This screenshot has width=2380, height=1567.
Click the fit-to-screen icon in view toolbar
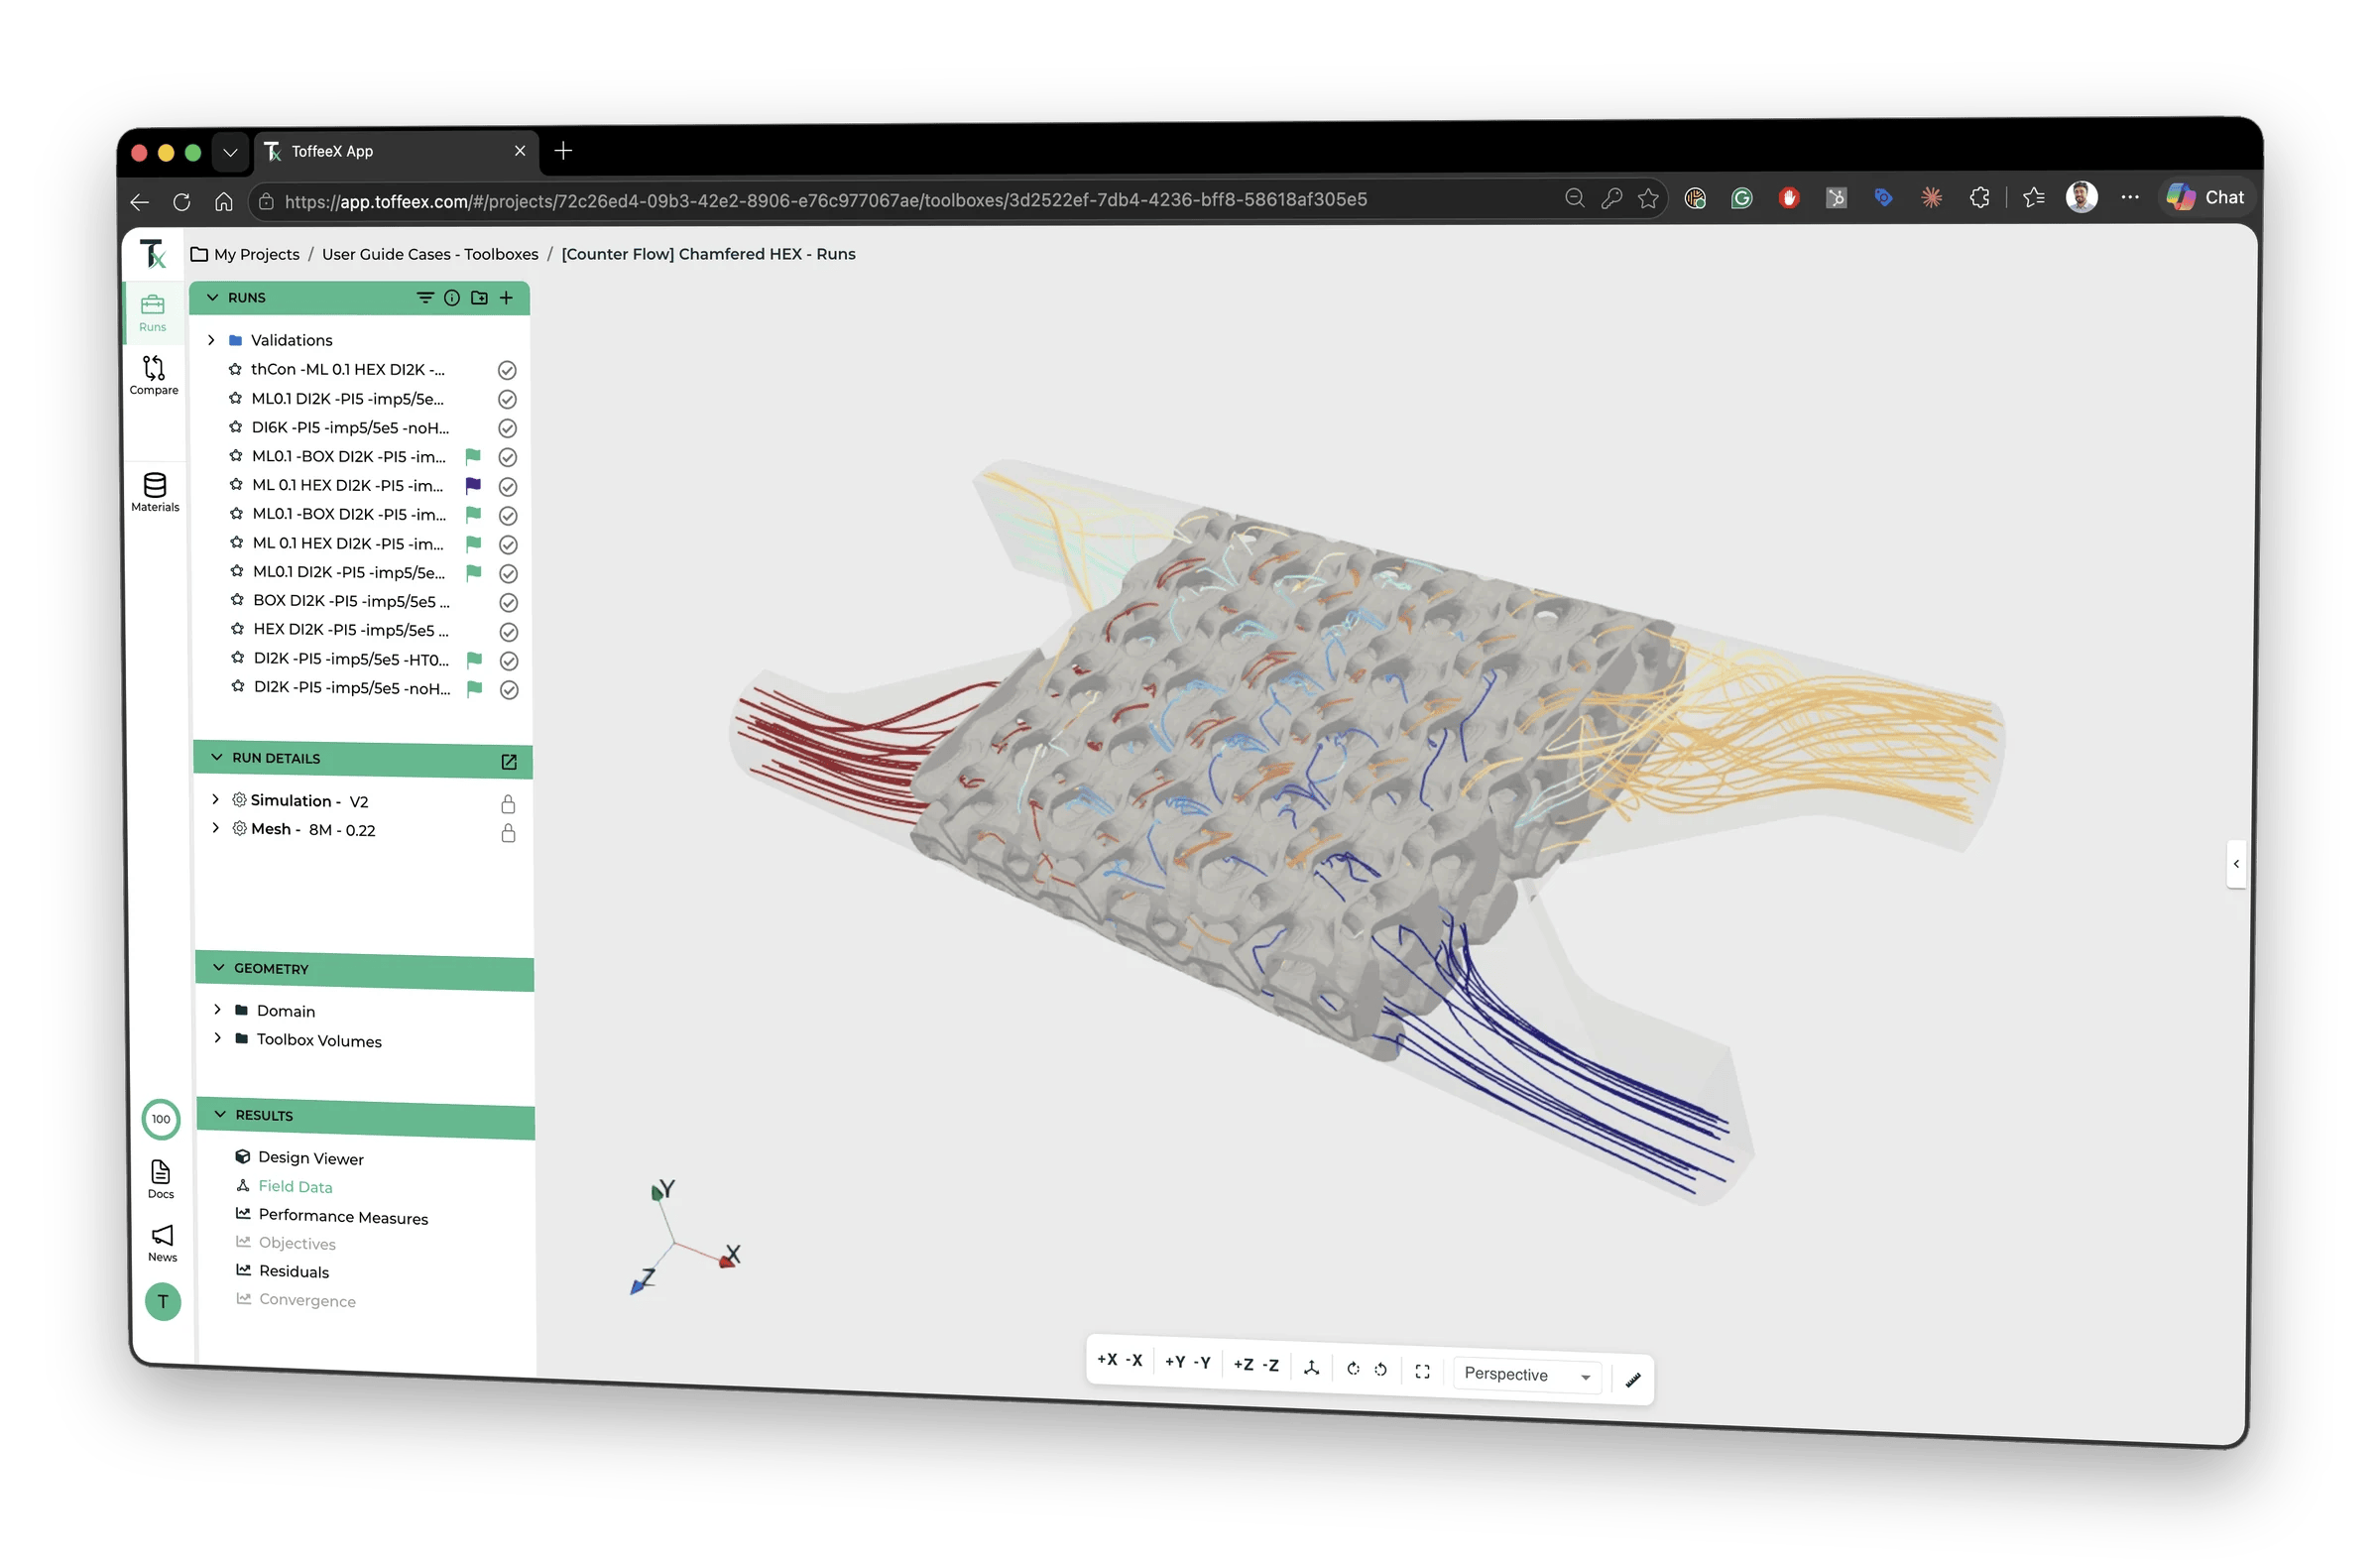(x=1423, y=1372)
